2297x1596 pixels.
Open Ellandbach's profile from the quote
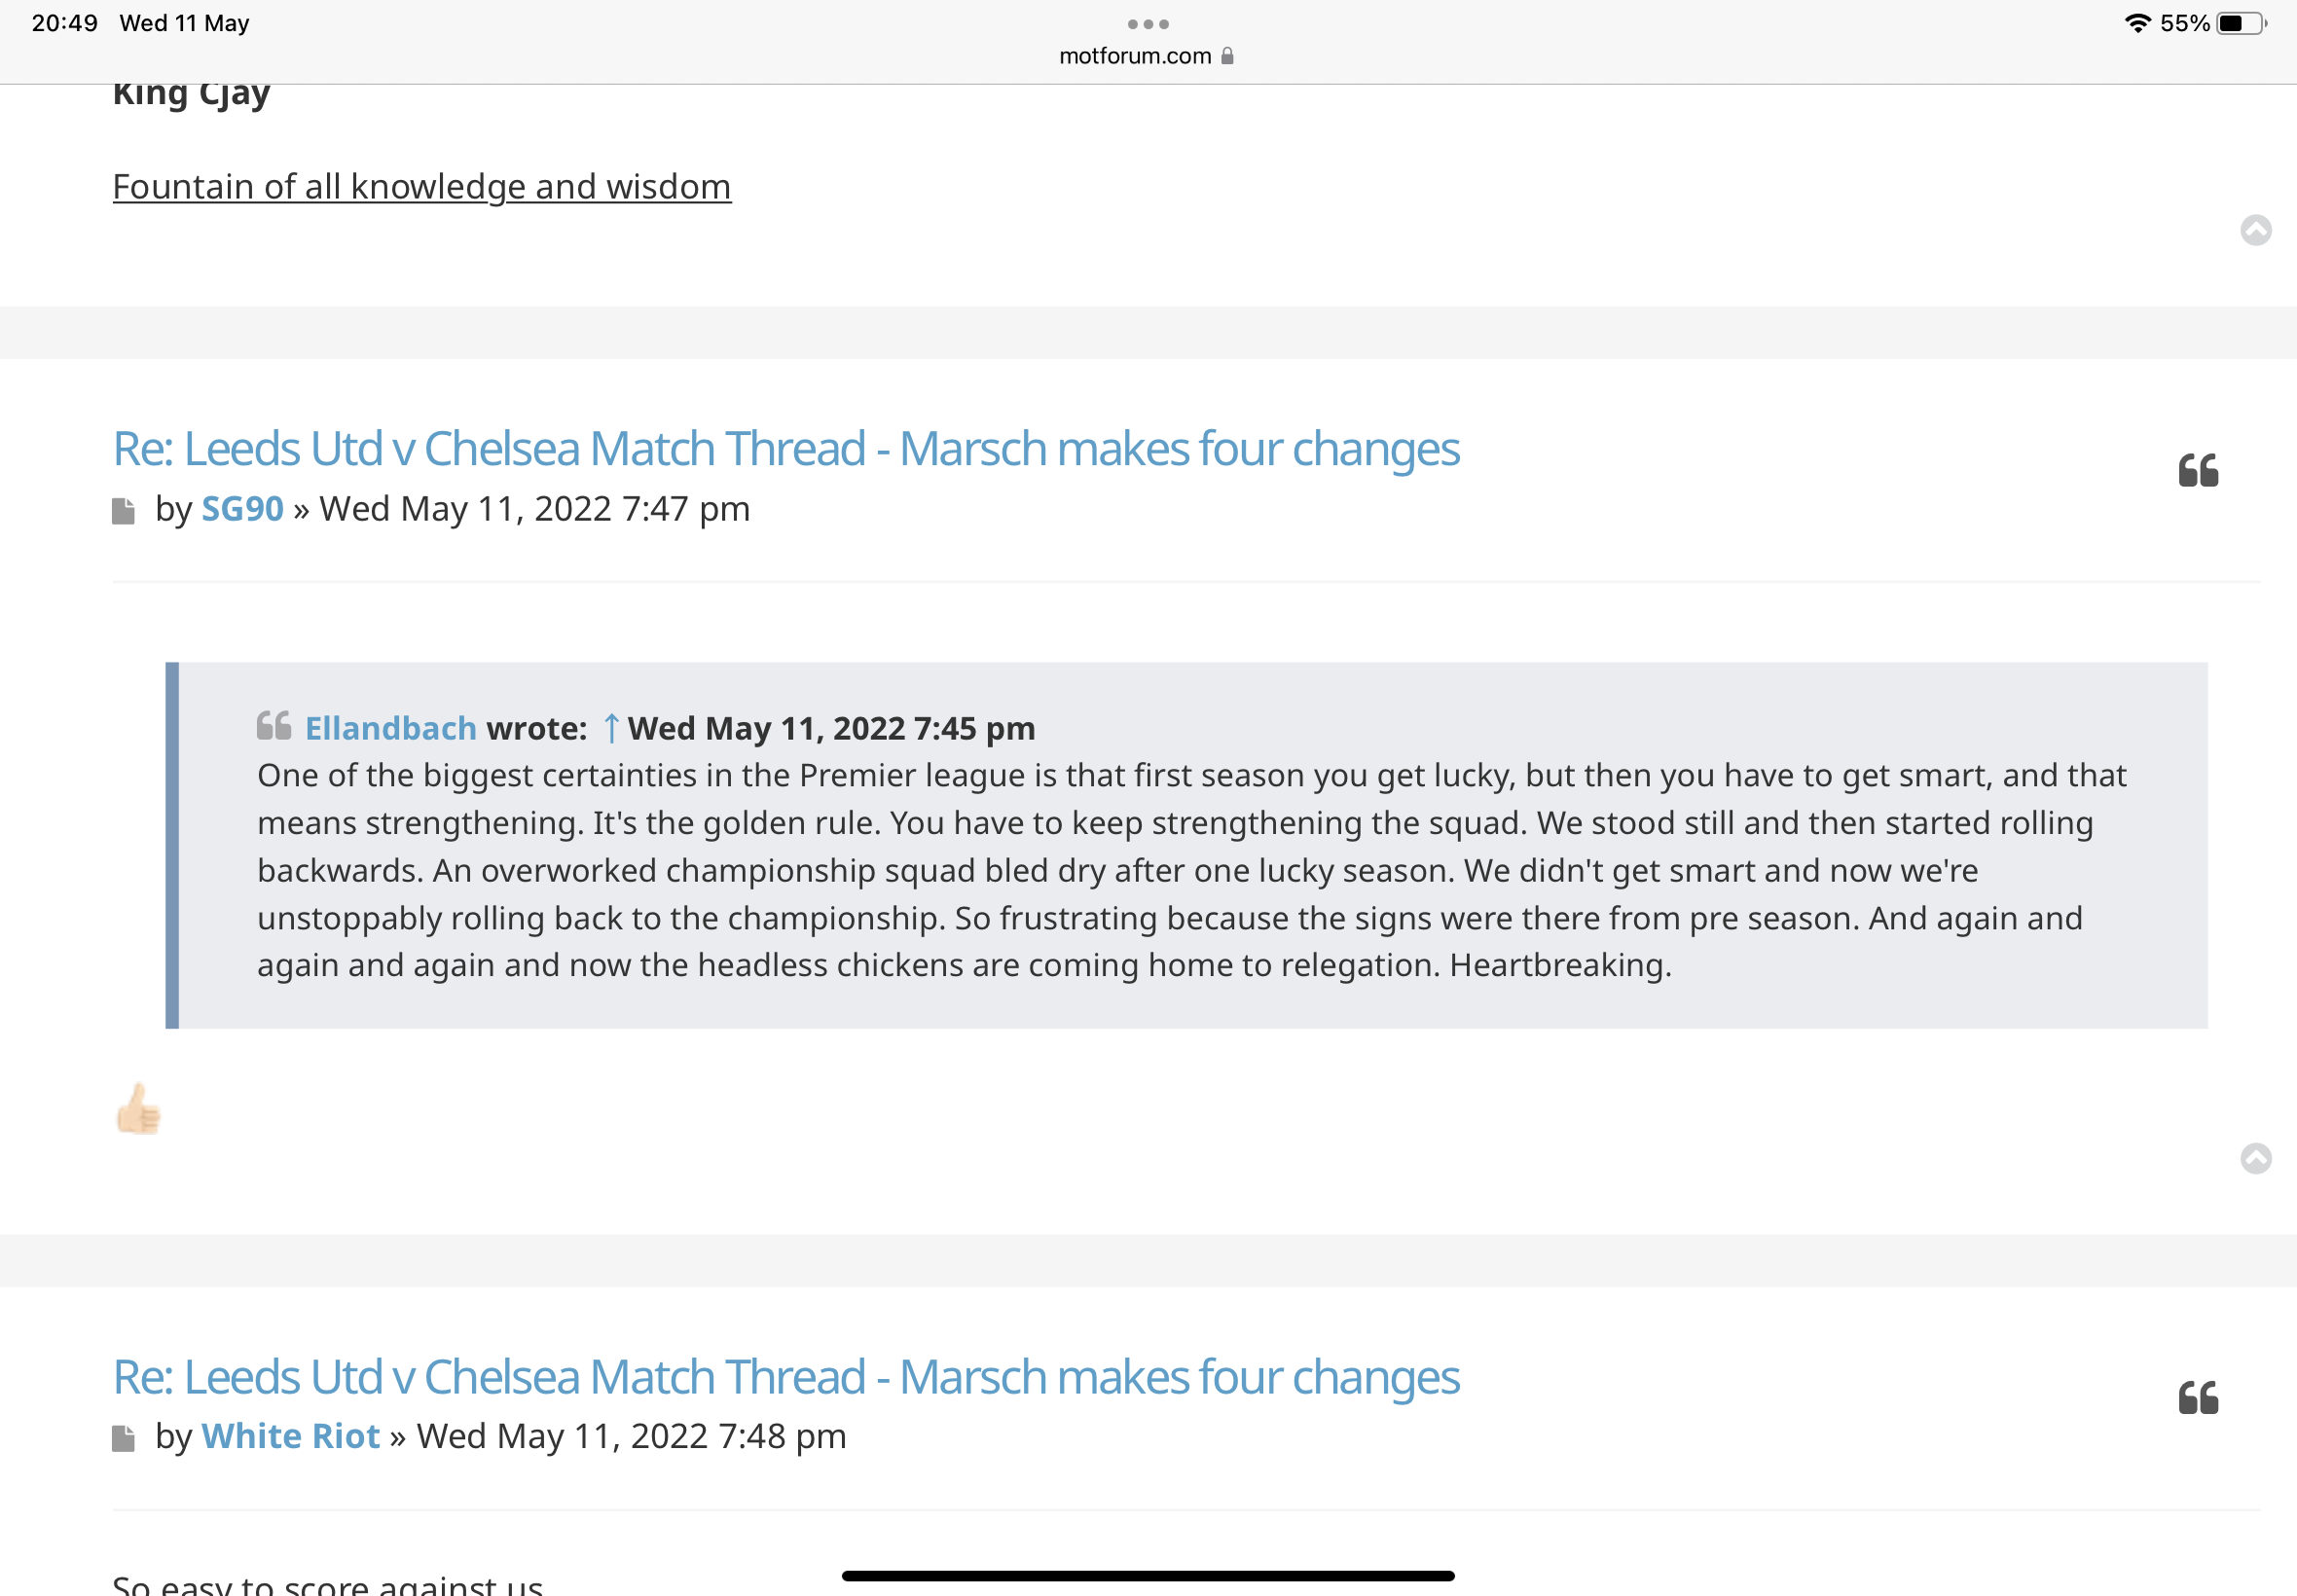tap(391, 728)
